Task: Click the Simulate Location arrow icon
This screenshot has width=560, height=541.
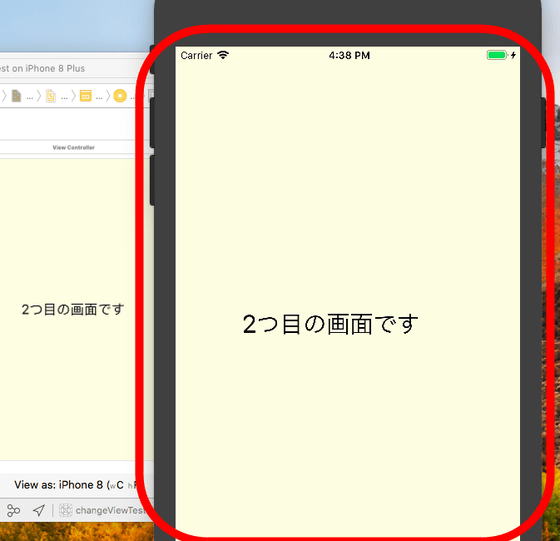Action: [39, 510]
